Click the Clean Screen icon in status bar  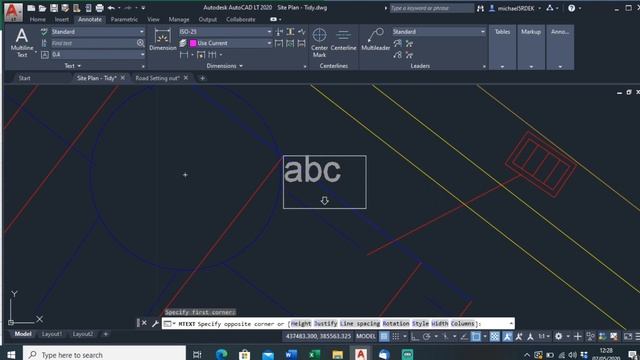[628, 336]
